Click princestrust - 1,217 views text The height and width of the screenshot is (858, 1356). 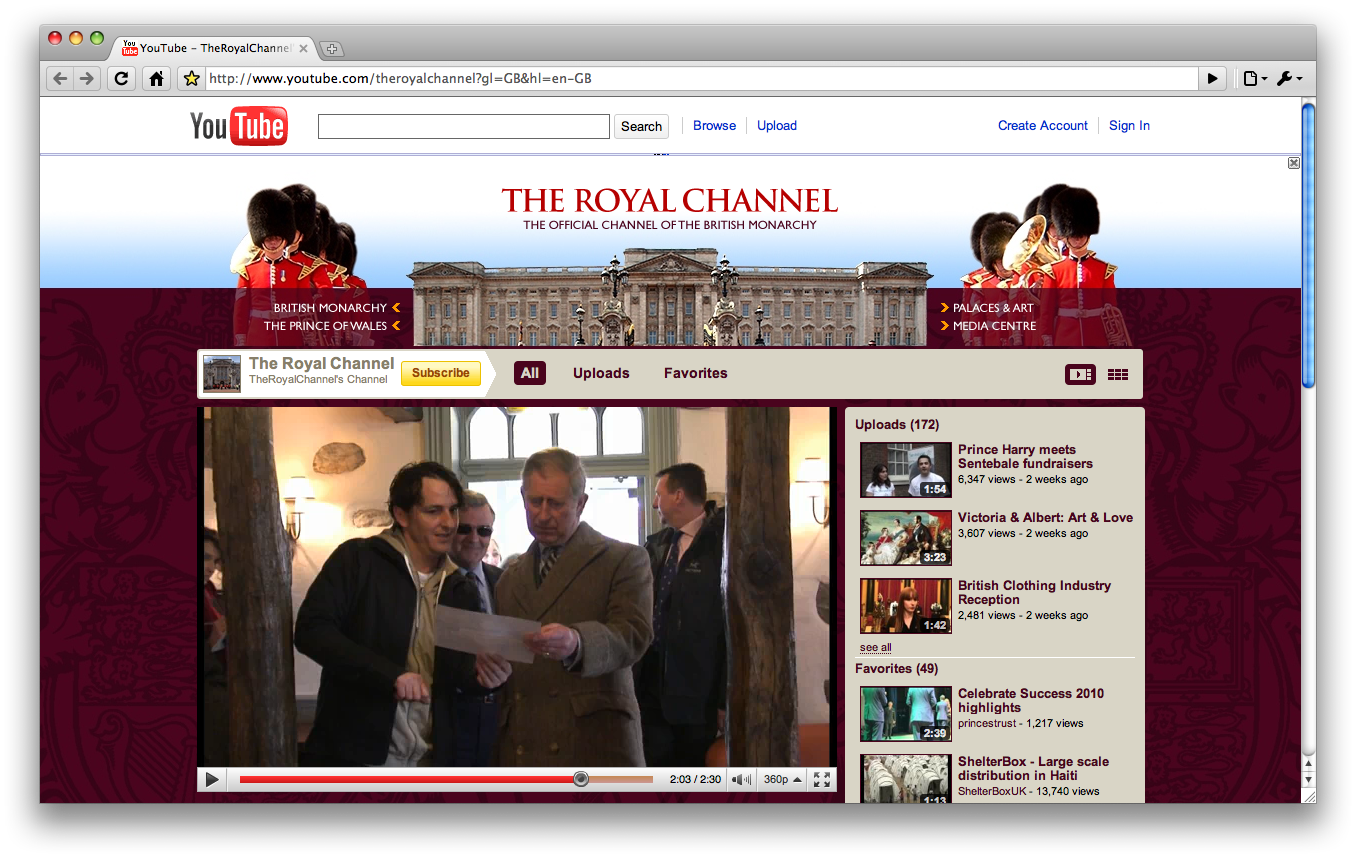1021,724
